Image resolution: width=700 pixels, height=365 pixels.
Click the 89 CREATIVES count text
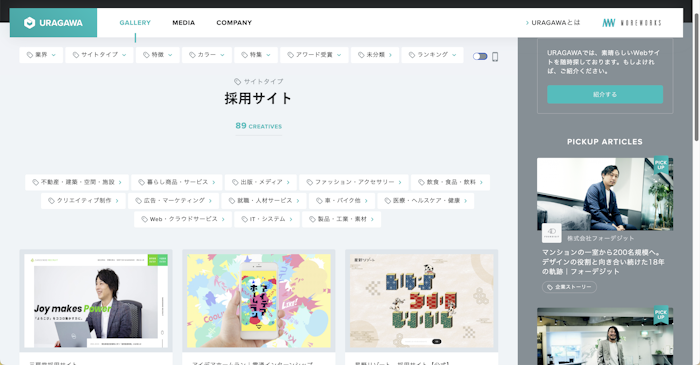pos(258,126)
